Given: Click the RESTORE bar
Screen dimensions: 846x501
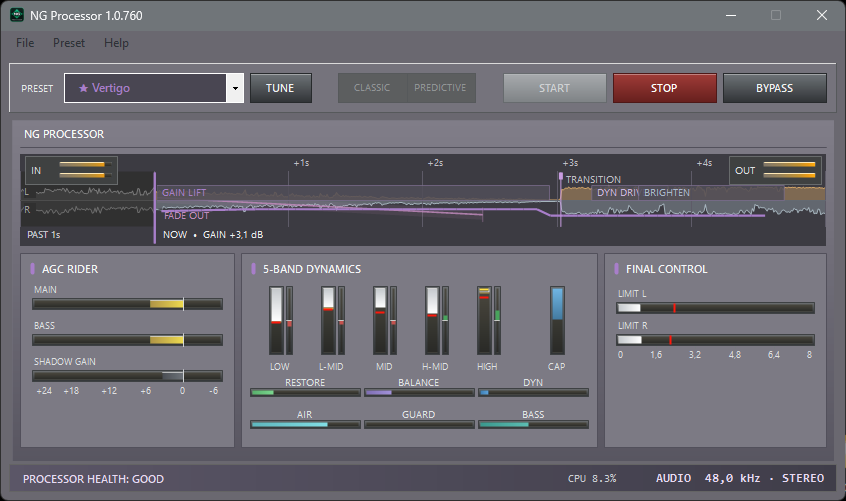Looking at the screenshot, I should (305, 393).
